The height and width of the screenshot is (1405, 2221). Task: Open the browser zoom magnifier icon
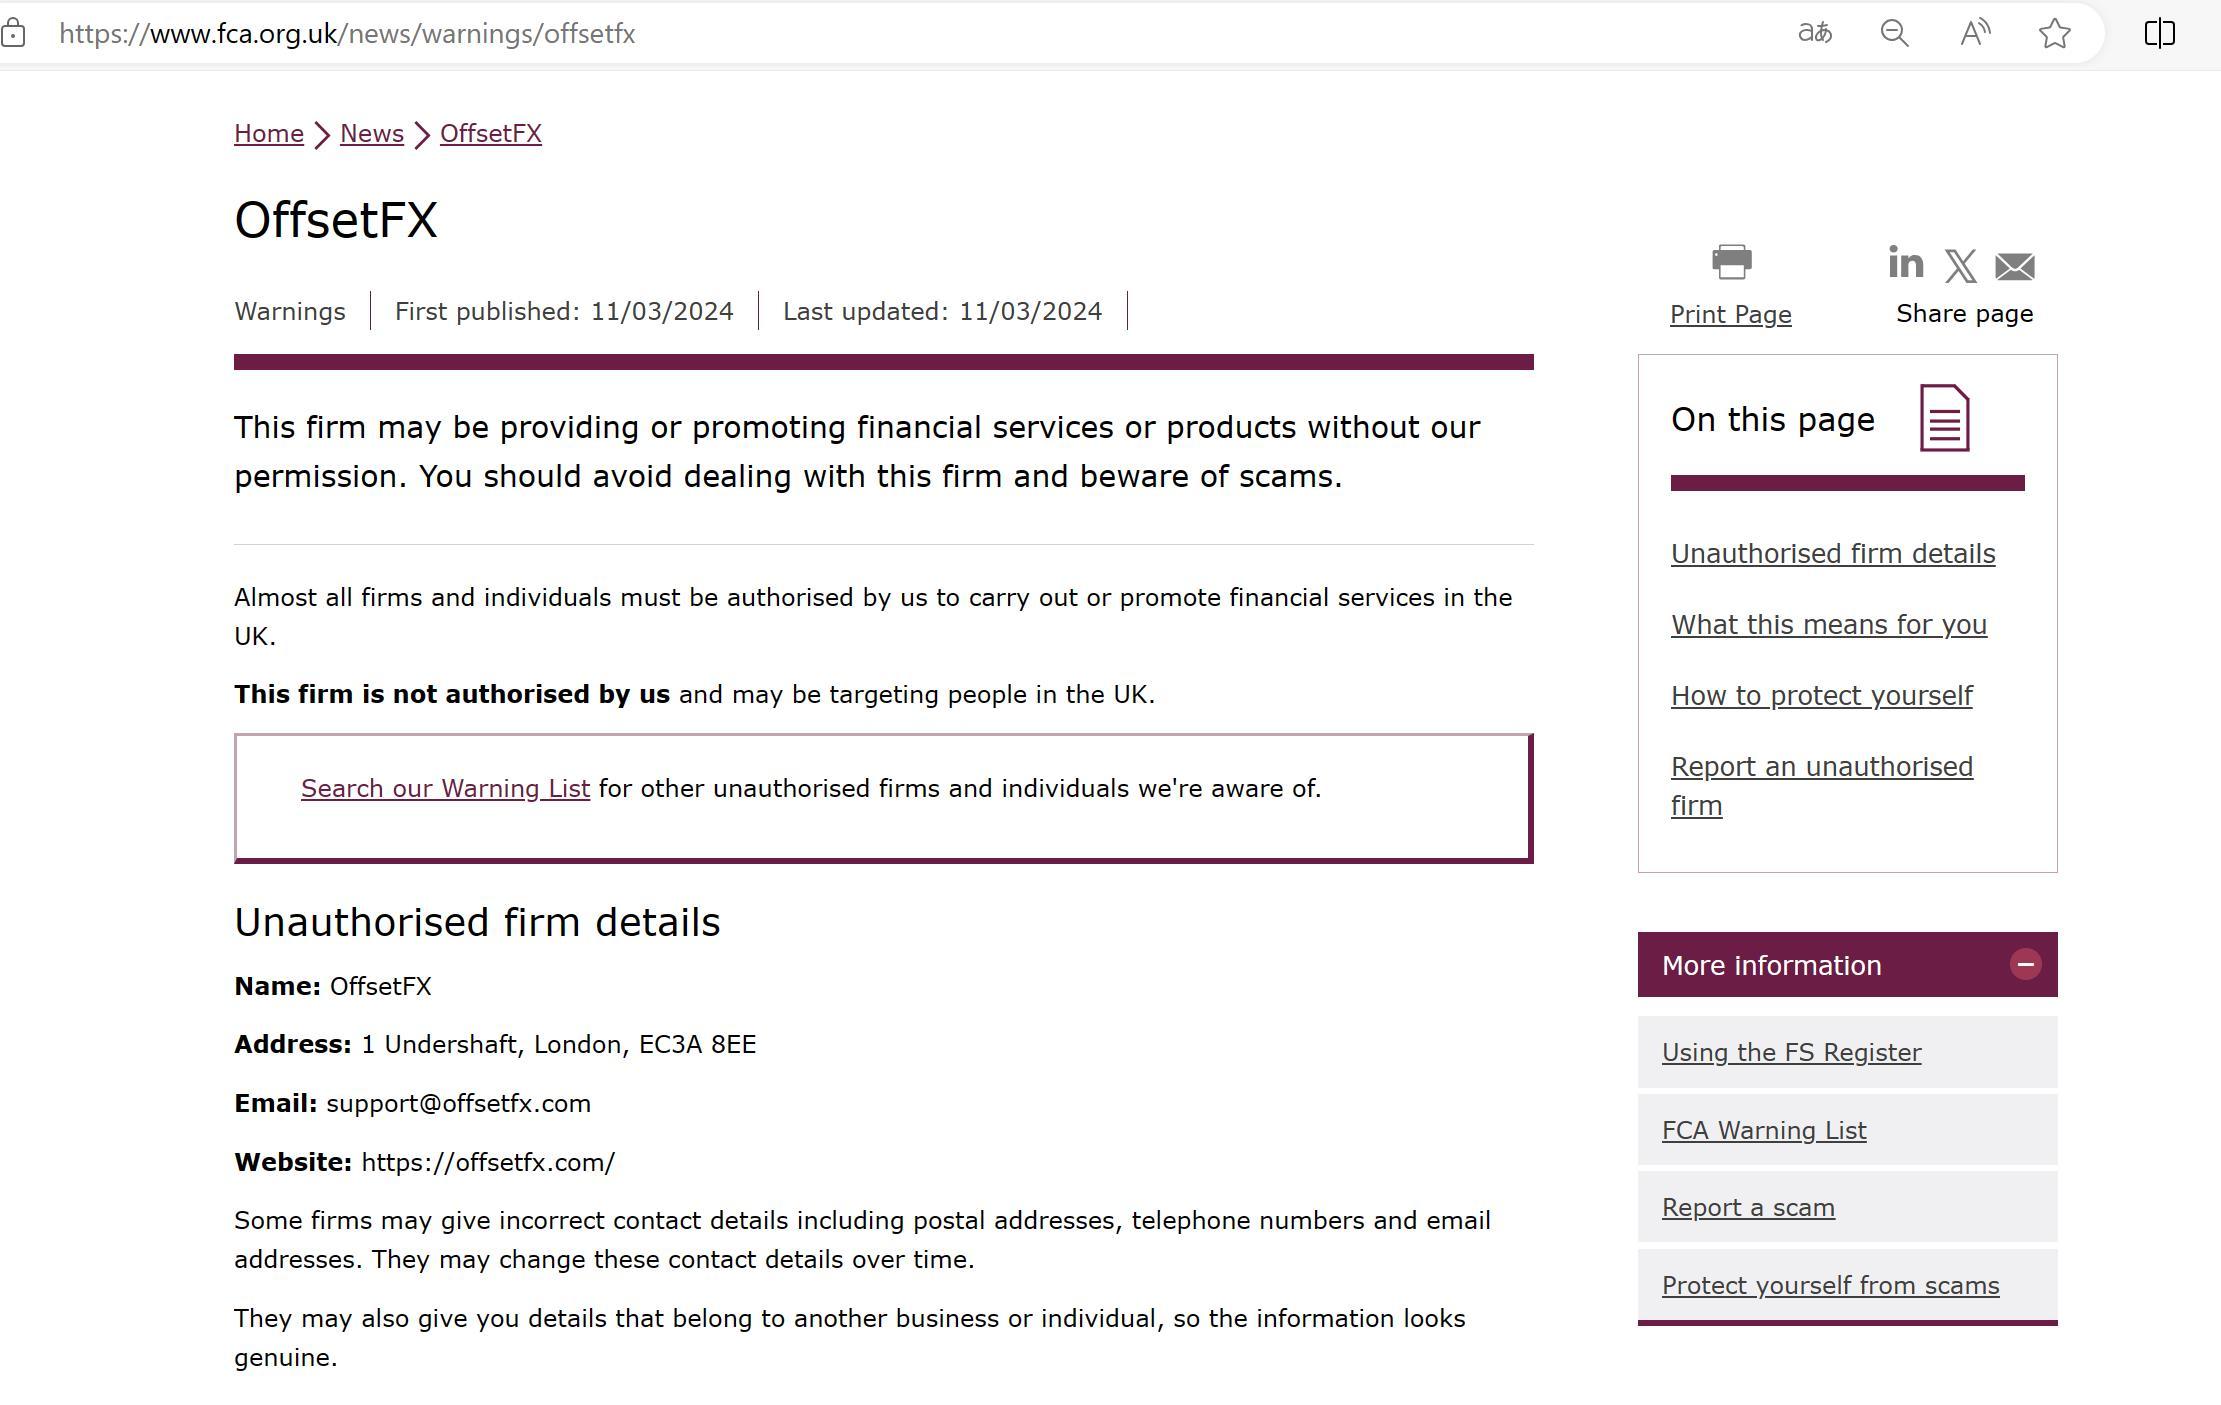coord(1894,33)
